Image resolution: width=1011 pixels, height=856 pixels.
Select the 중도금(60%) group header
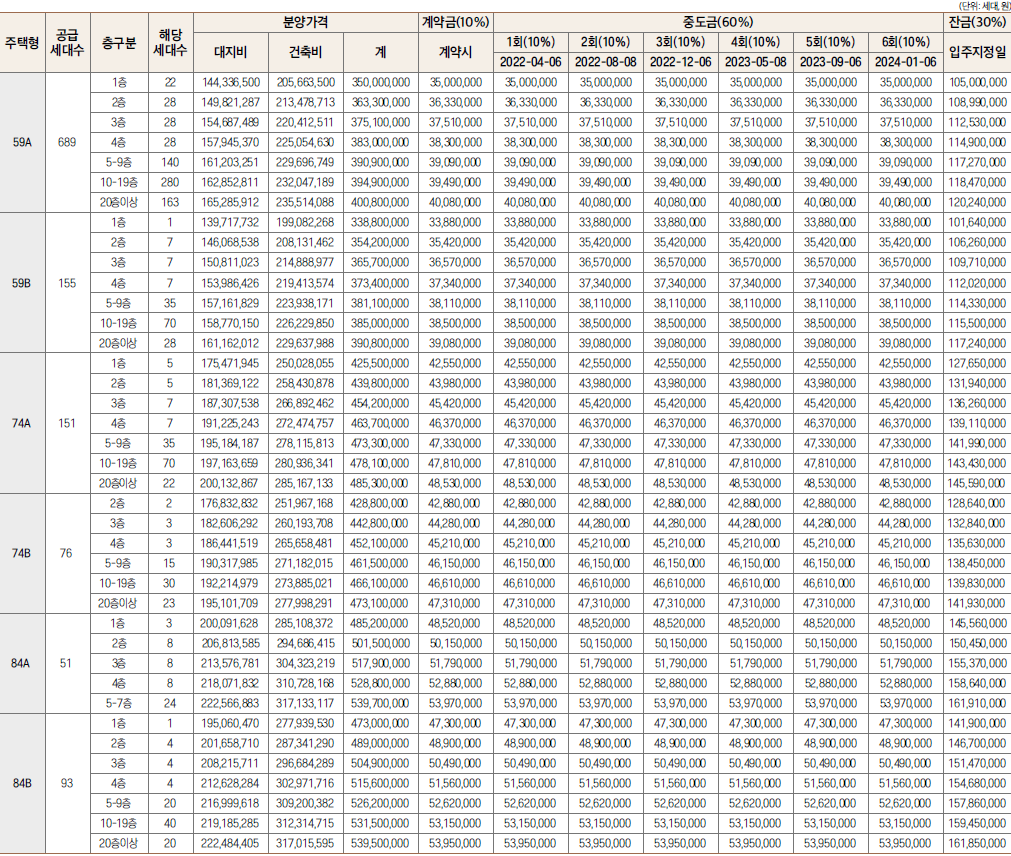tap(718, 22)
